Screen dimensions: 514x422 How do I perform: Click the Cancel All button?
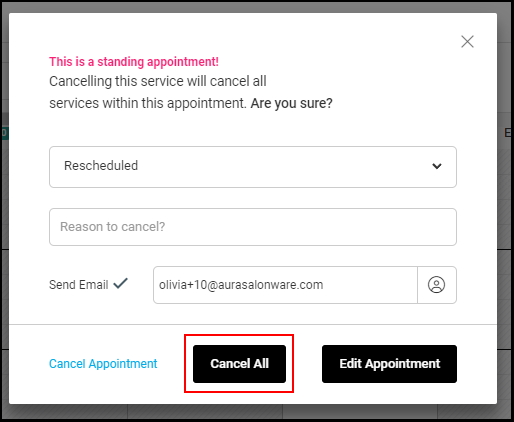pyautogui.click(x=239, y=364)
